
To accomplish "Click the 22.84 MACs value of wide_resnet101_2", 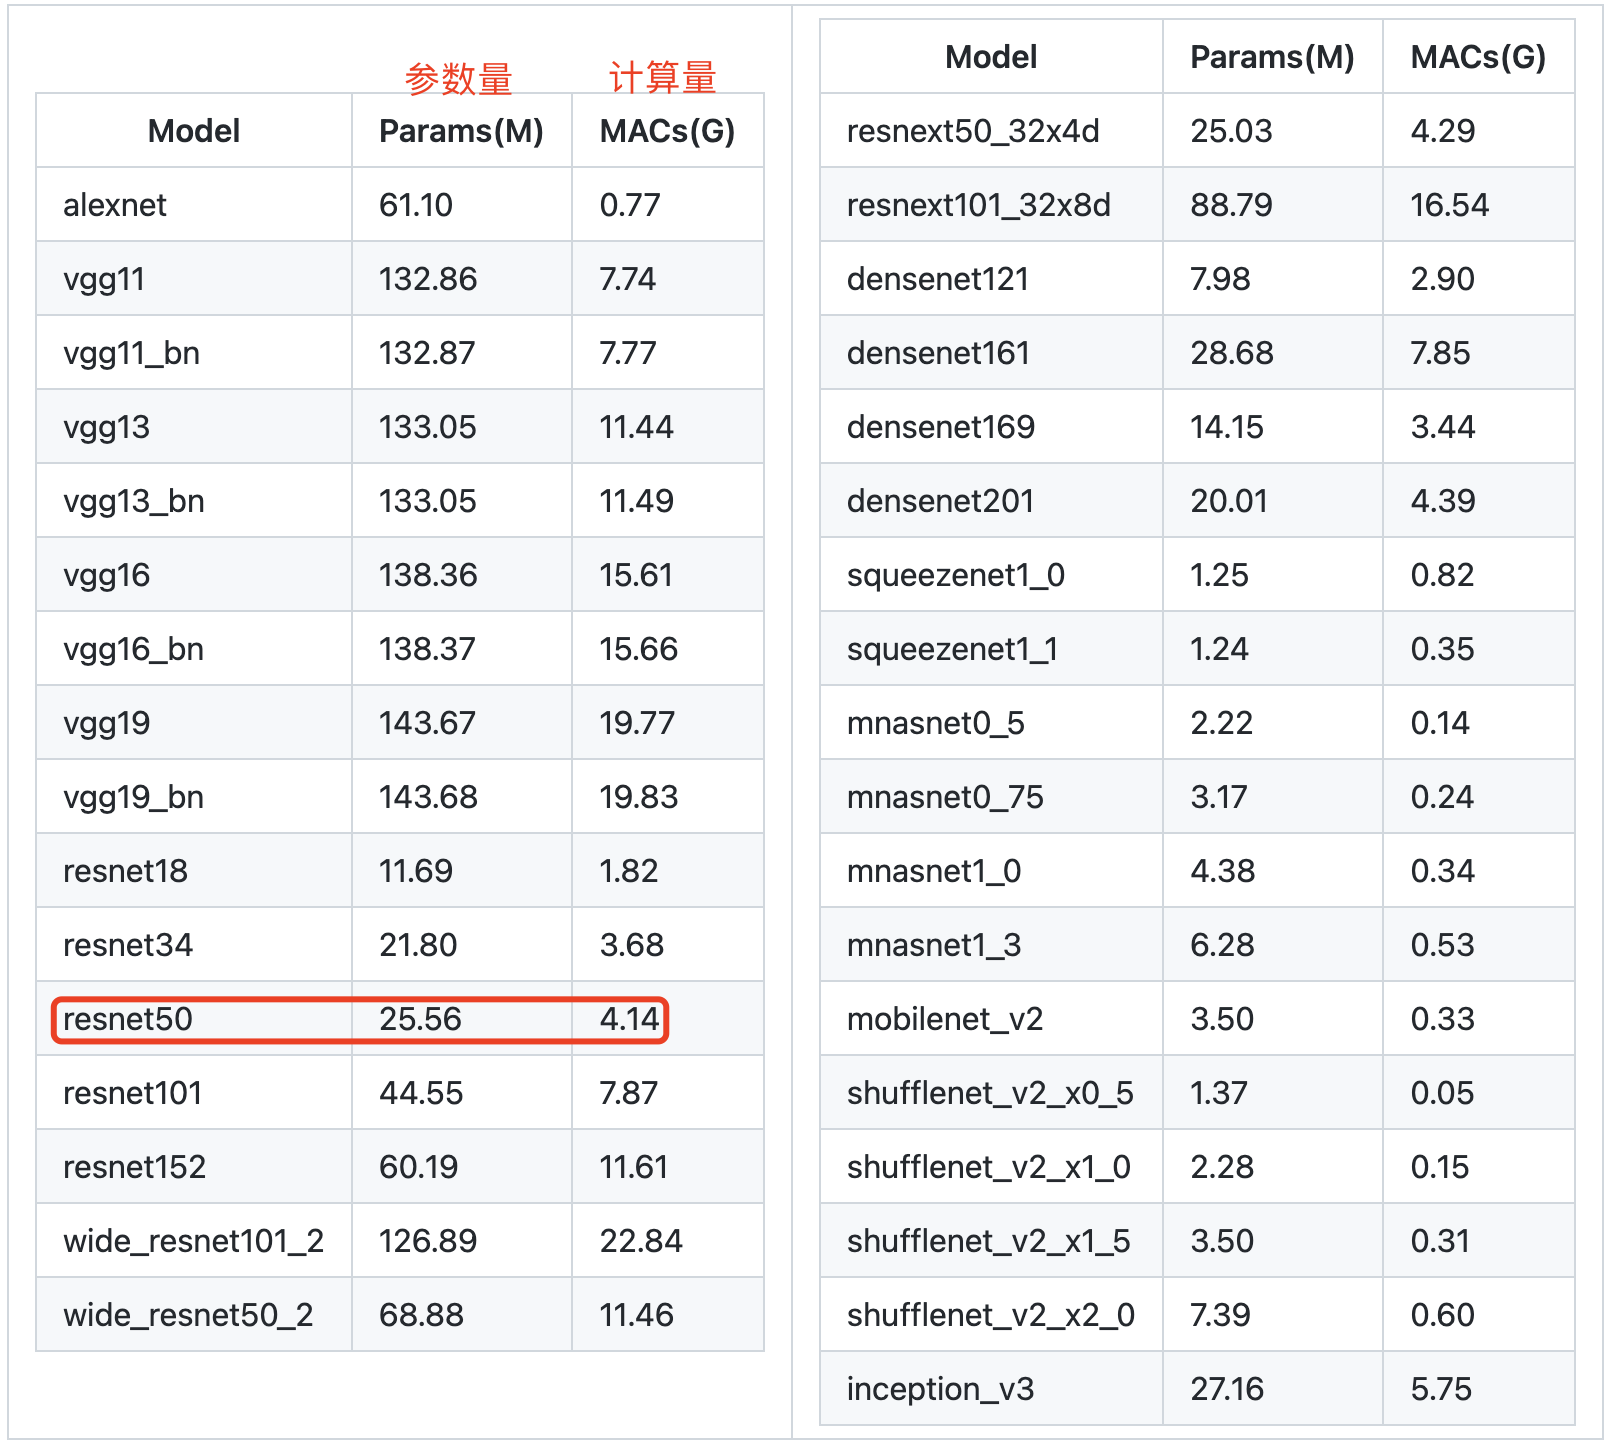I will (640, 1241).
